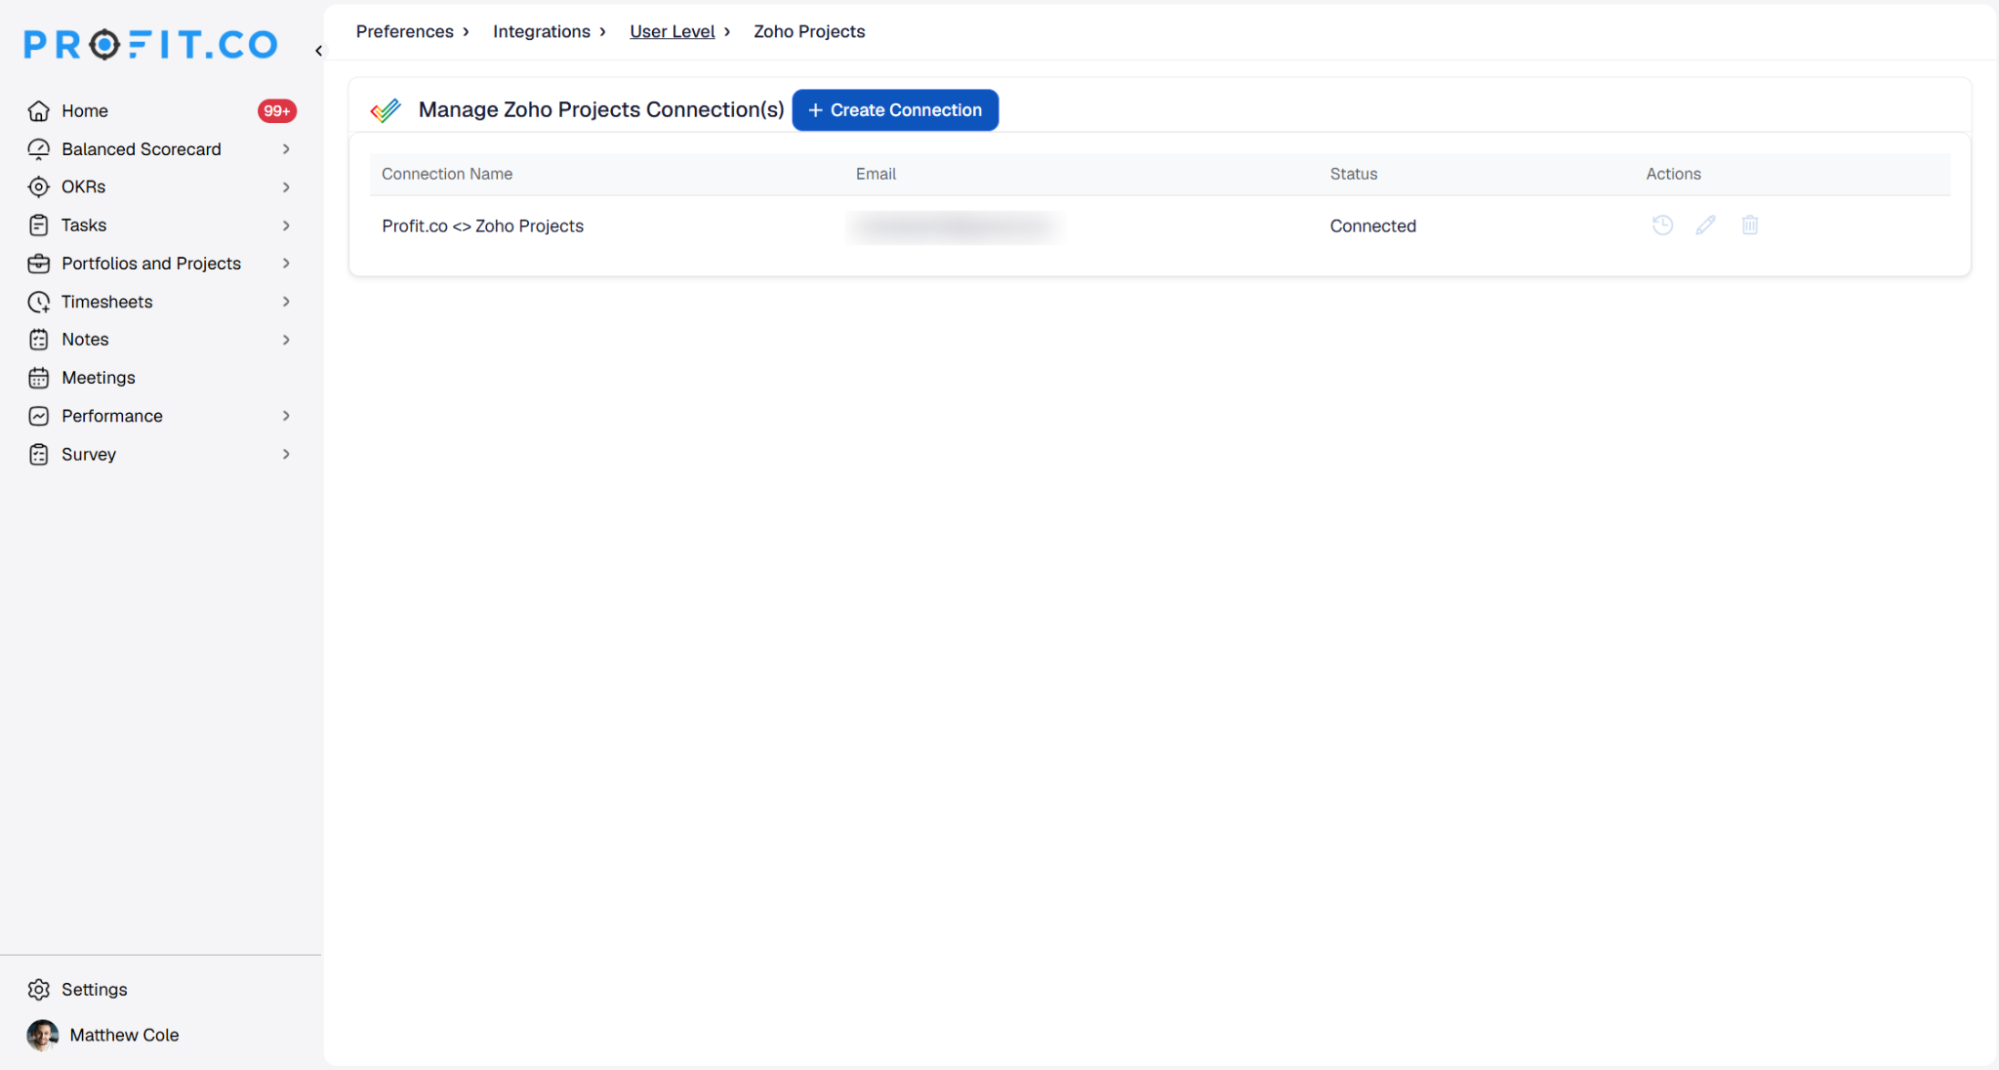Go to Preferences breadcrumb

pos(405,31)
